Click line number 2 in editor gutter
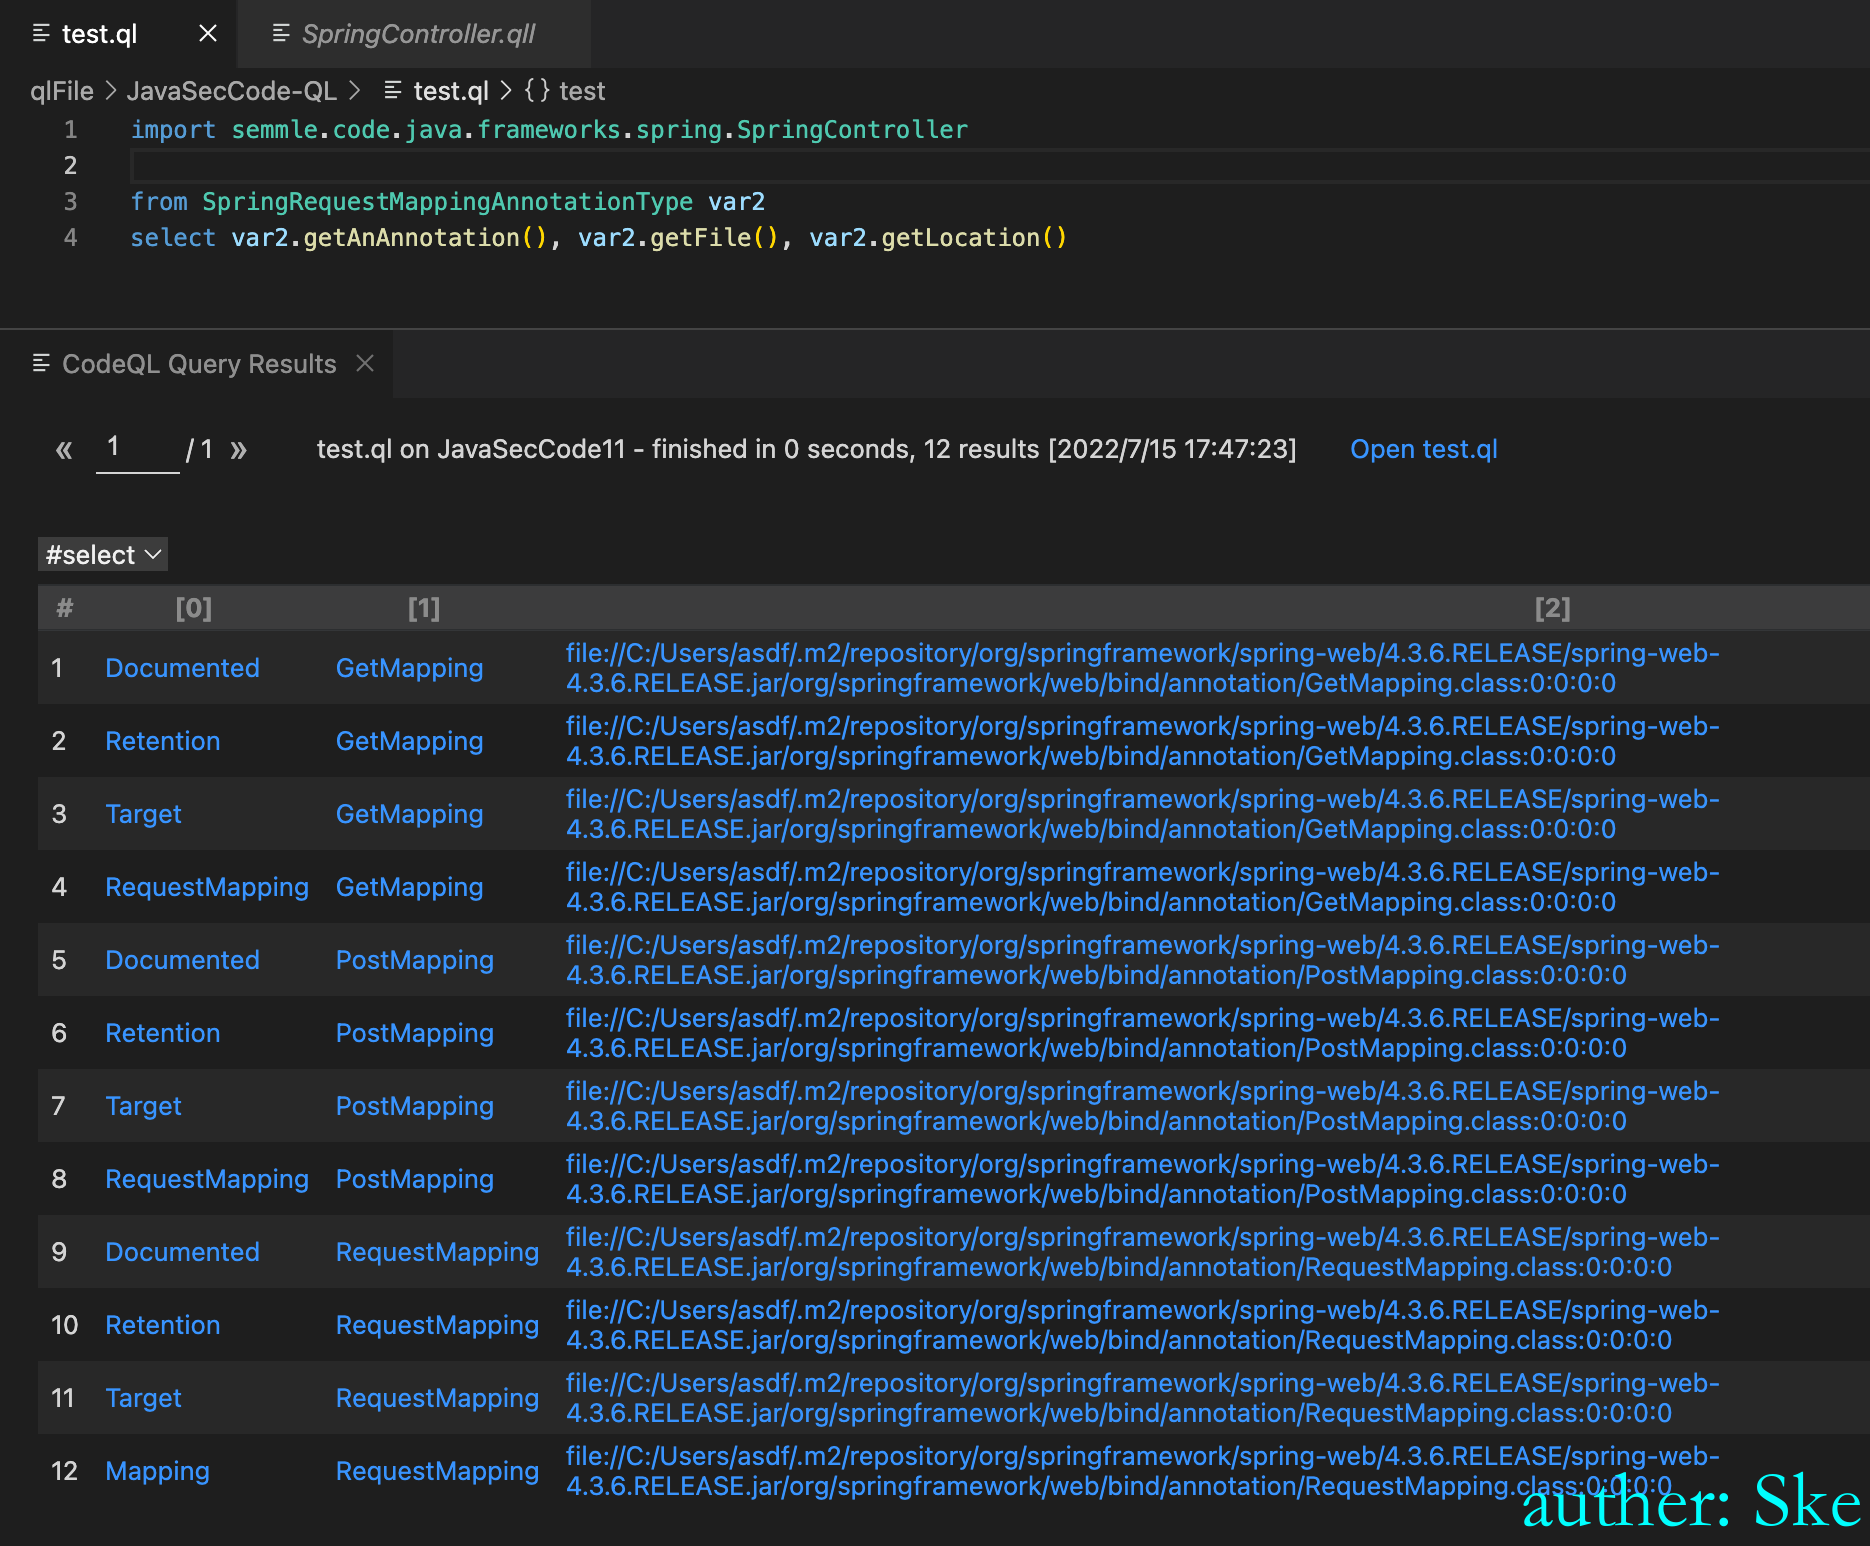This screenshot has height=1546, width=1870. click(x=70, y=165)
